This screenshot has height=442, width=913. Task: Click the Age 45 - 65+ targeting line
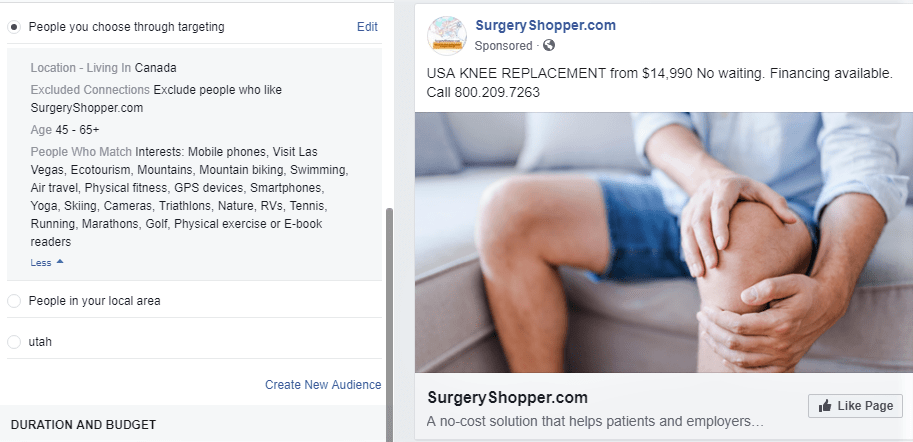65,130
